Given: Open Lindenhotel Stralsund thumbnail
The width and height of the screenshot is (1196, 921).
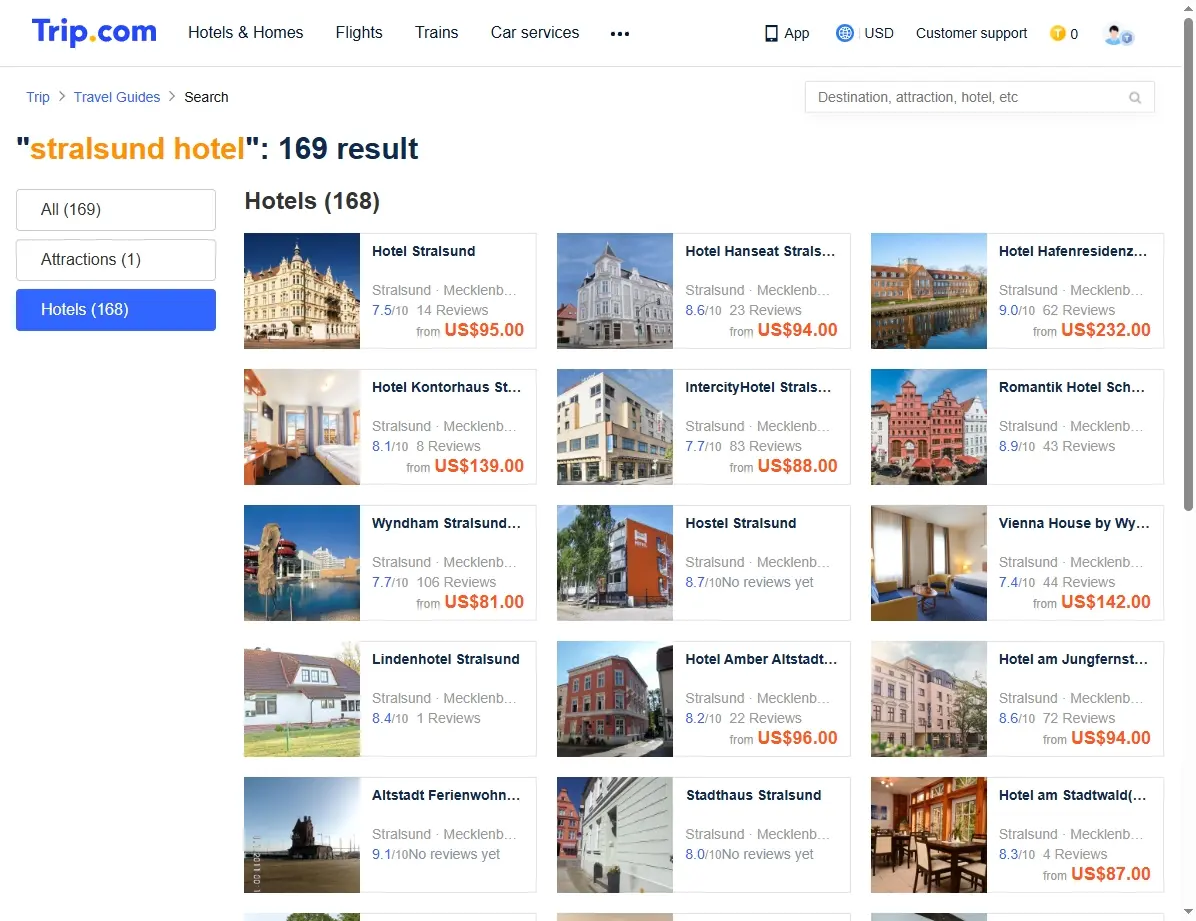Looking at the screenshot, I should [301, 699].
